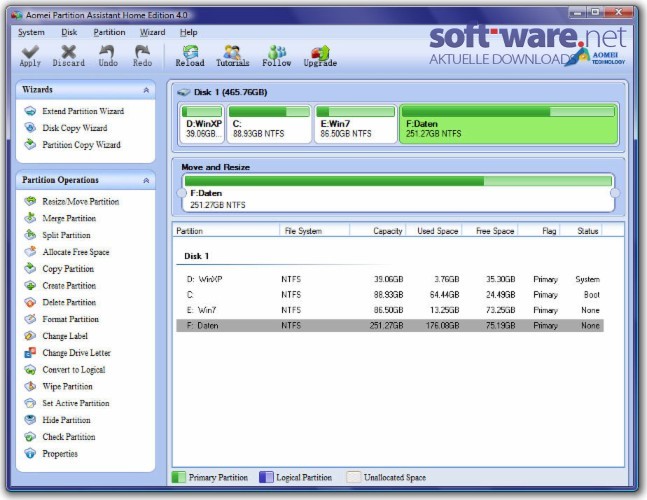The height and width of the screenshot is (500, 647).
Task: Open the Partition menu
Action: click(109, 32)
